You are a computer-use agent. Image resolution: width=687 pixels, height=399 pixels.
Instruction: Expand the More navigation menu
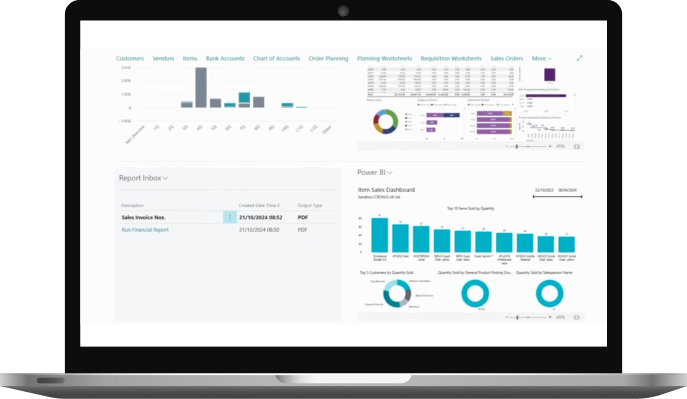[542, 58]
